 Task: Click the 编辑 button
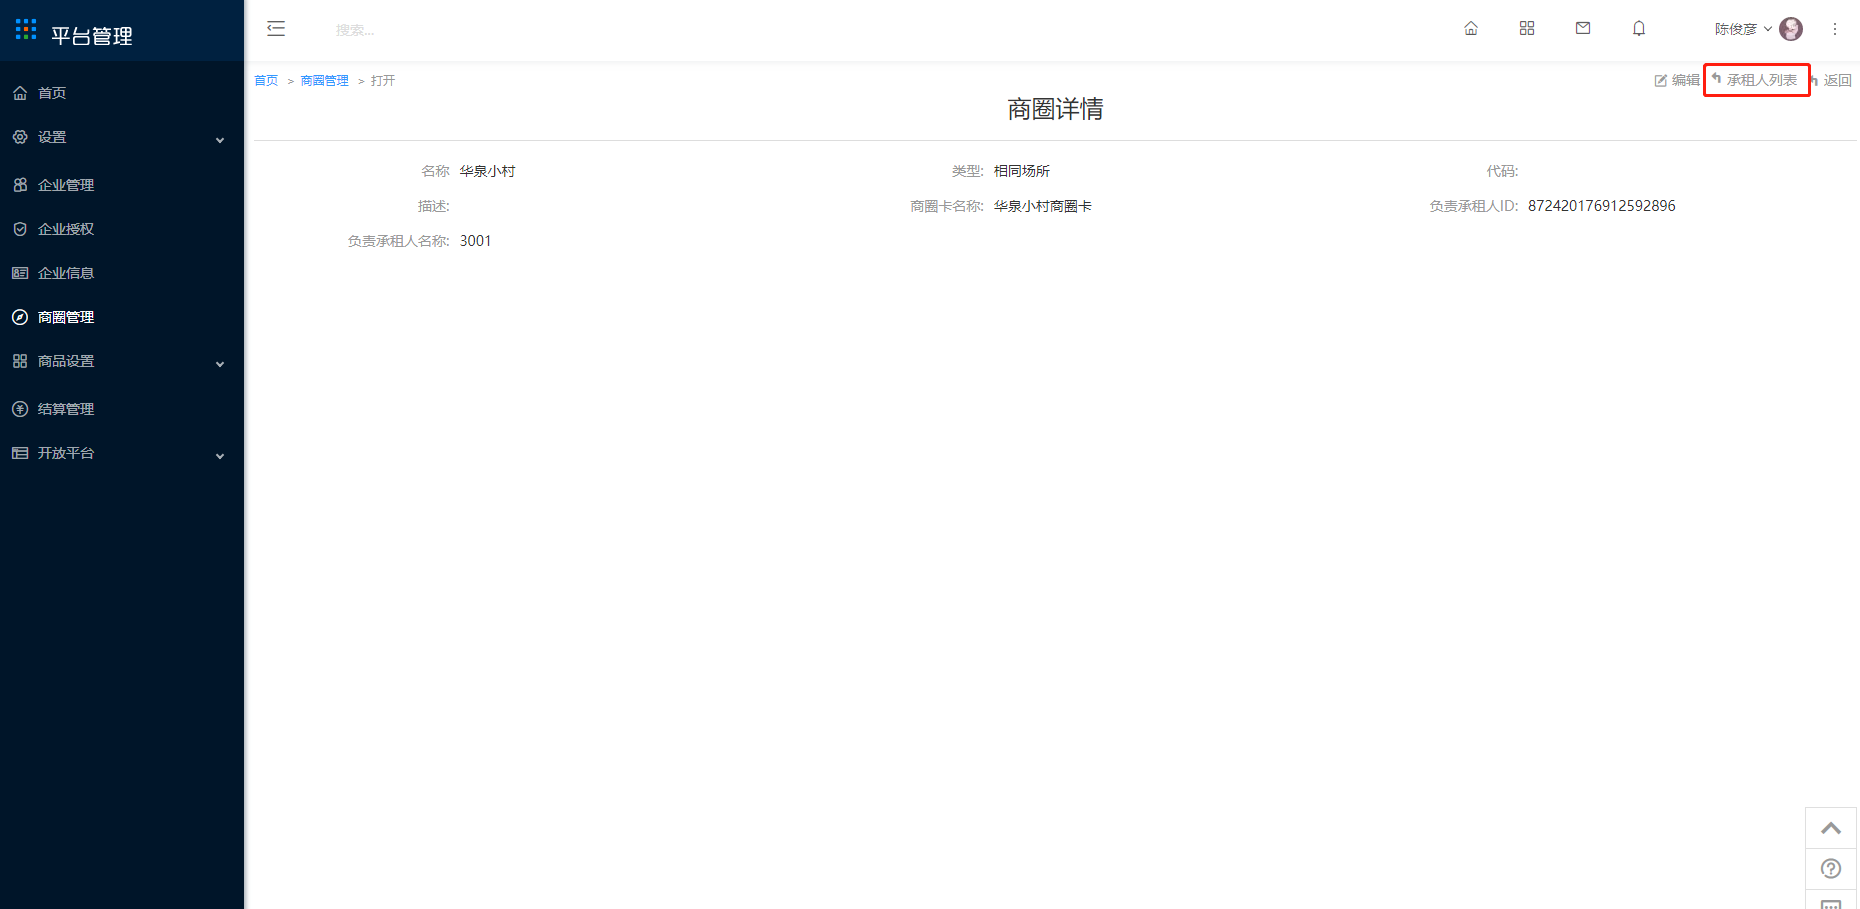(x=1677, y=80)
